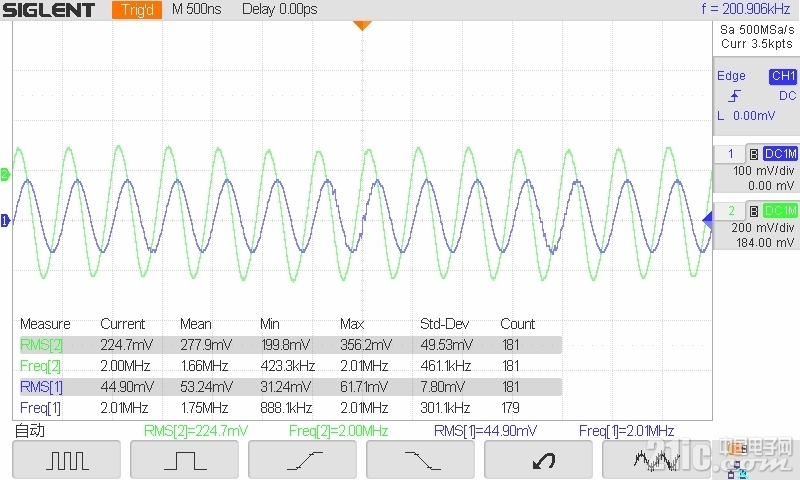
Task: Click the Current column header
Action: (122, 324)
